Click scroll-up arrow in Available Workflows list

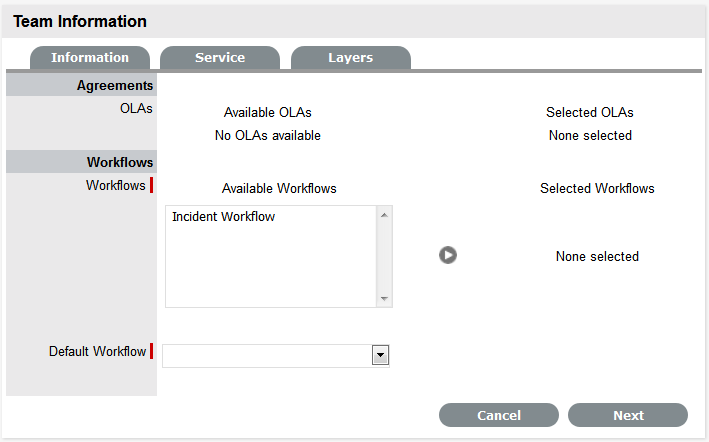[385, 214]
